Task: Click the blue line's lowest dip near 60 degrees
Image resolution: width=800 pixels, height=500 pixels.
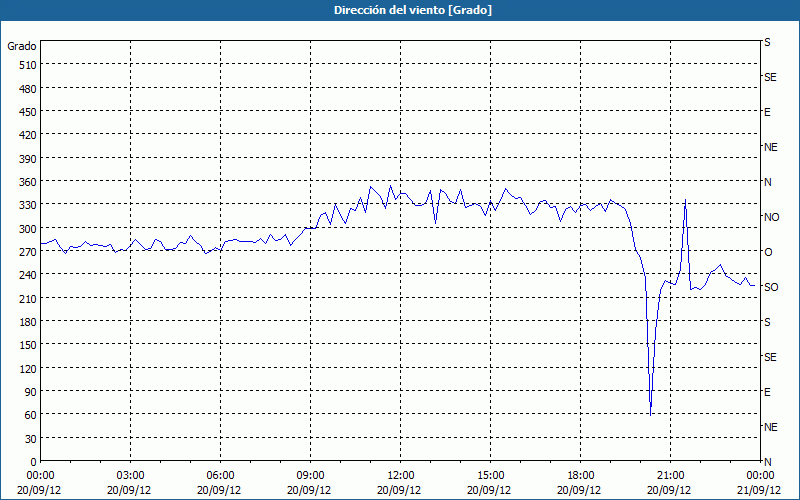Action: pos(651,414)
